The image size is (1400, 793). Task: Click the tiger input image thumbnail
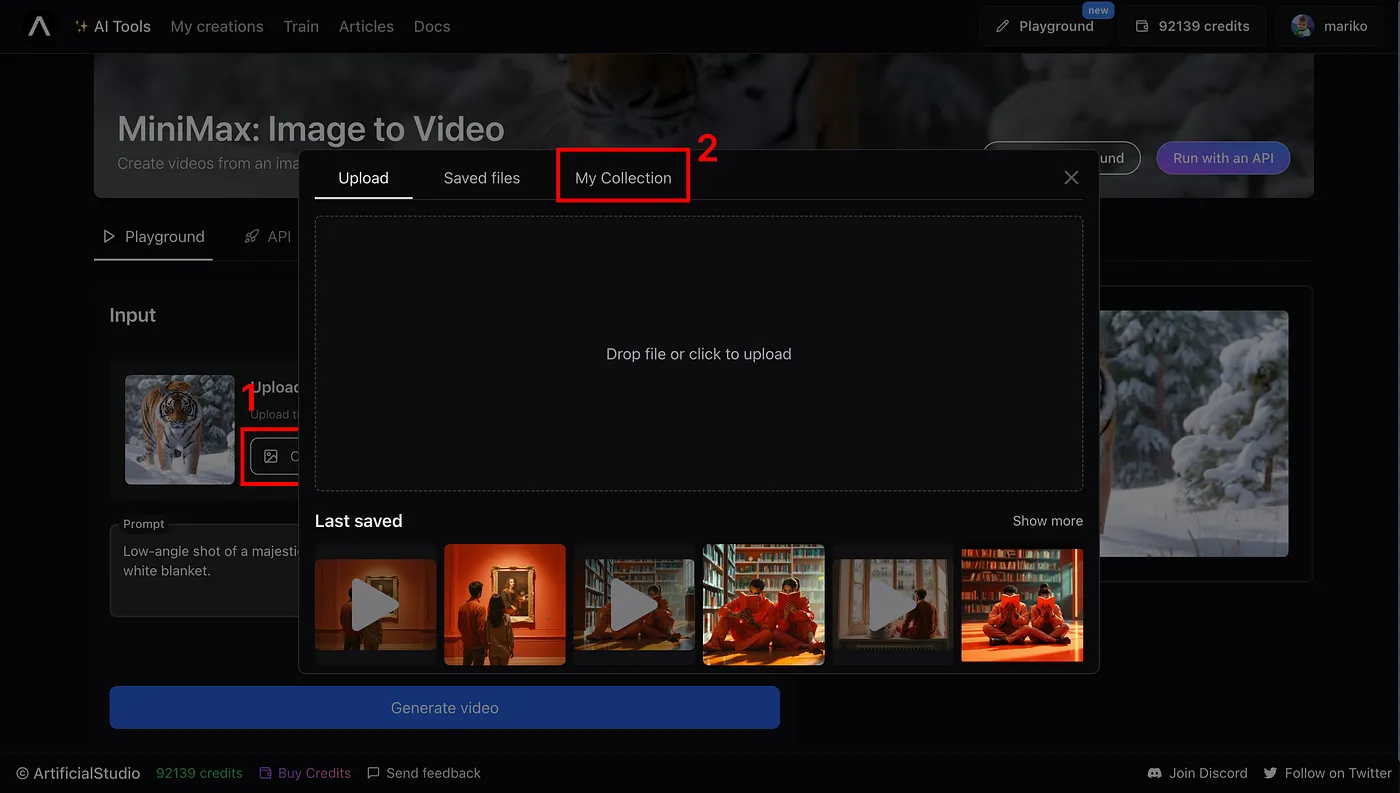pos(180,430)
